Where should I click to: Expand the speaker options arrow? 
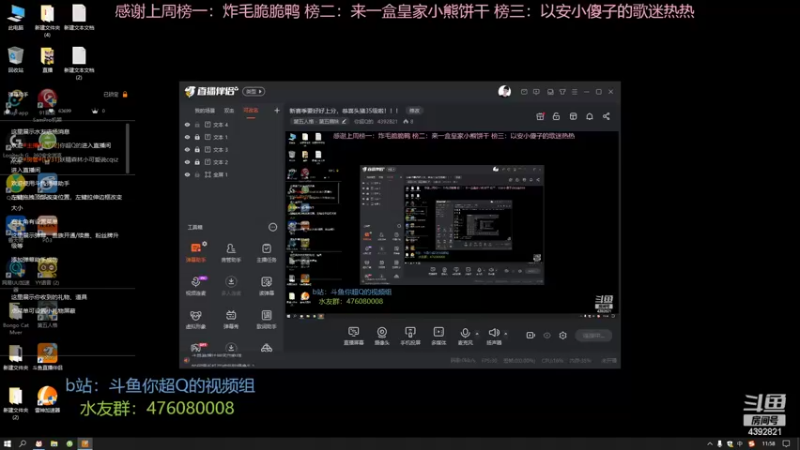coord(506,334)
